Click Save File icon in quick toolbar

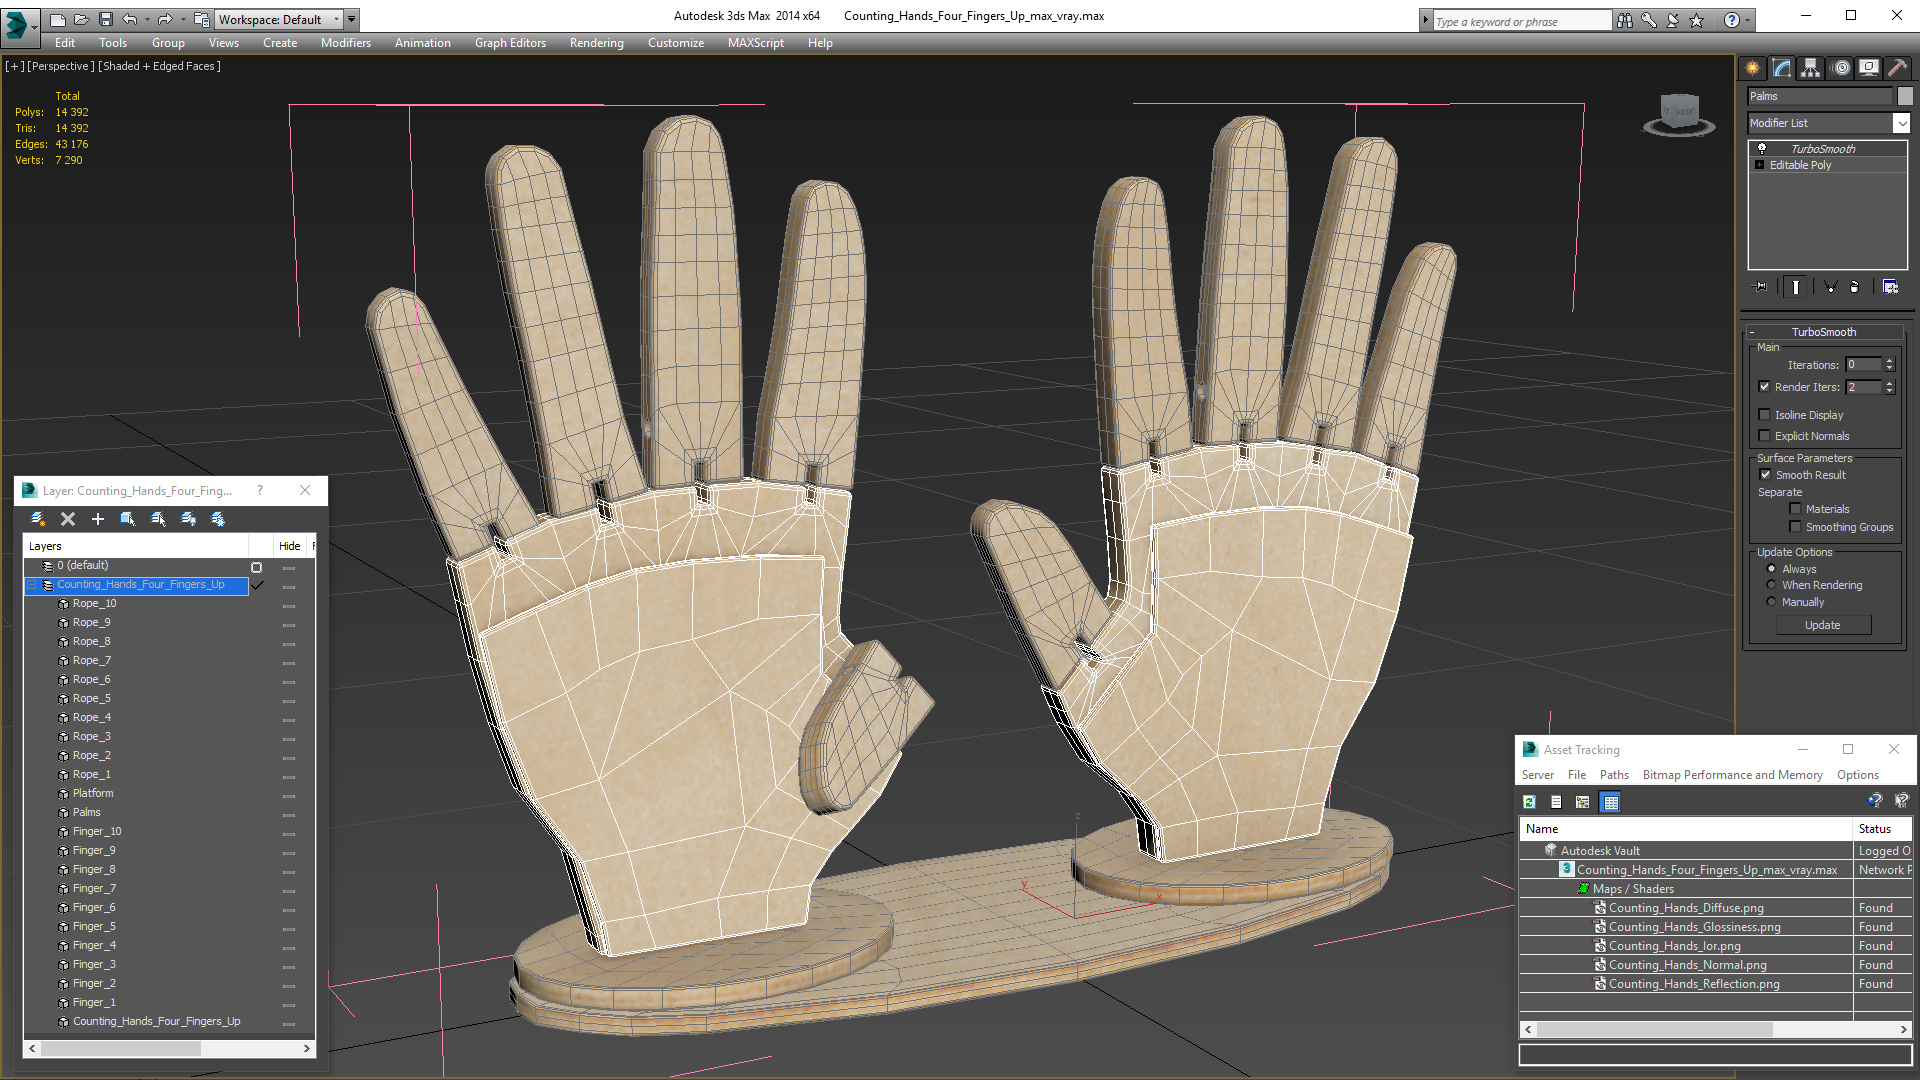(x=105, y=19)
